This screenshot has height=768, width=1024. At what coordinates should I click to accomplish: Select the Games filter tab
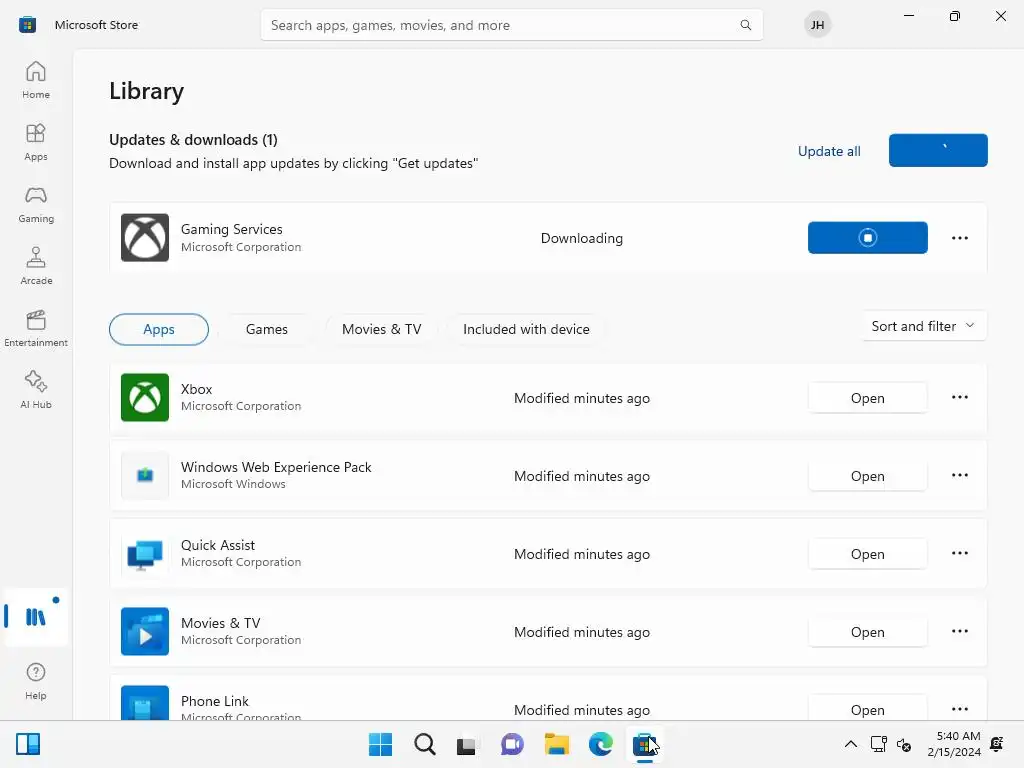click(266, 329)
